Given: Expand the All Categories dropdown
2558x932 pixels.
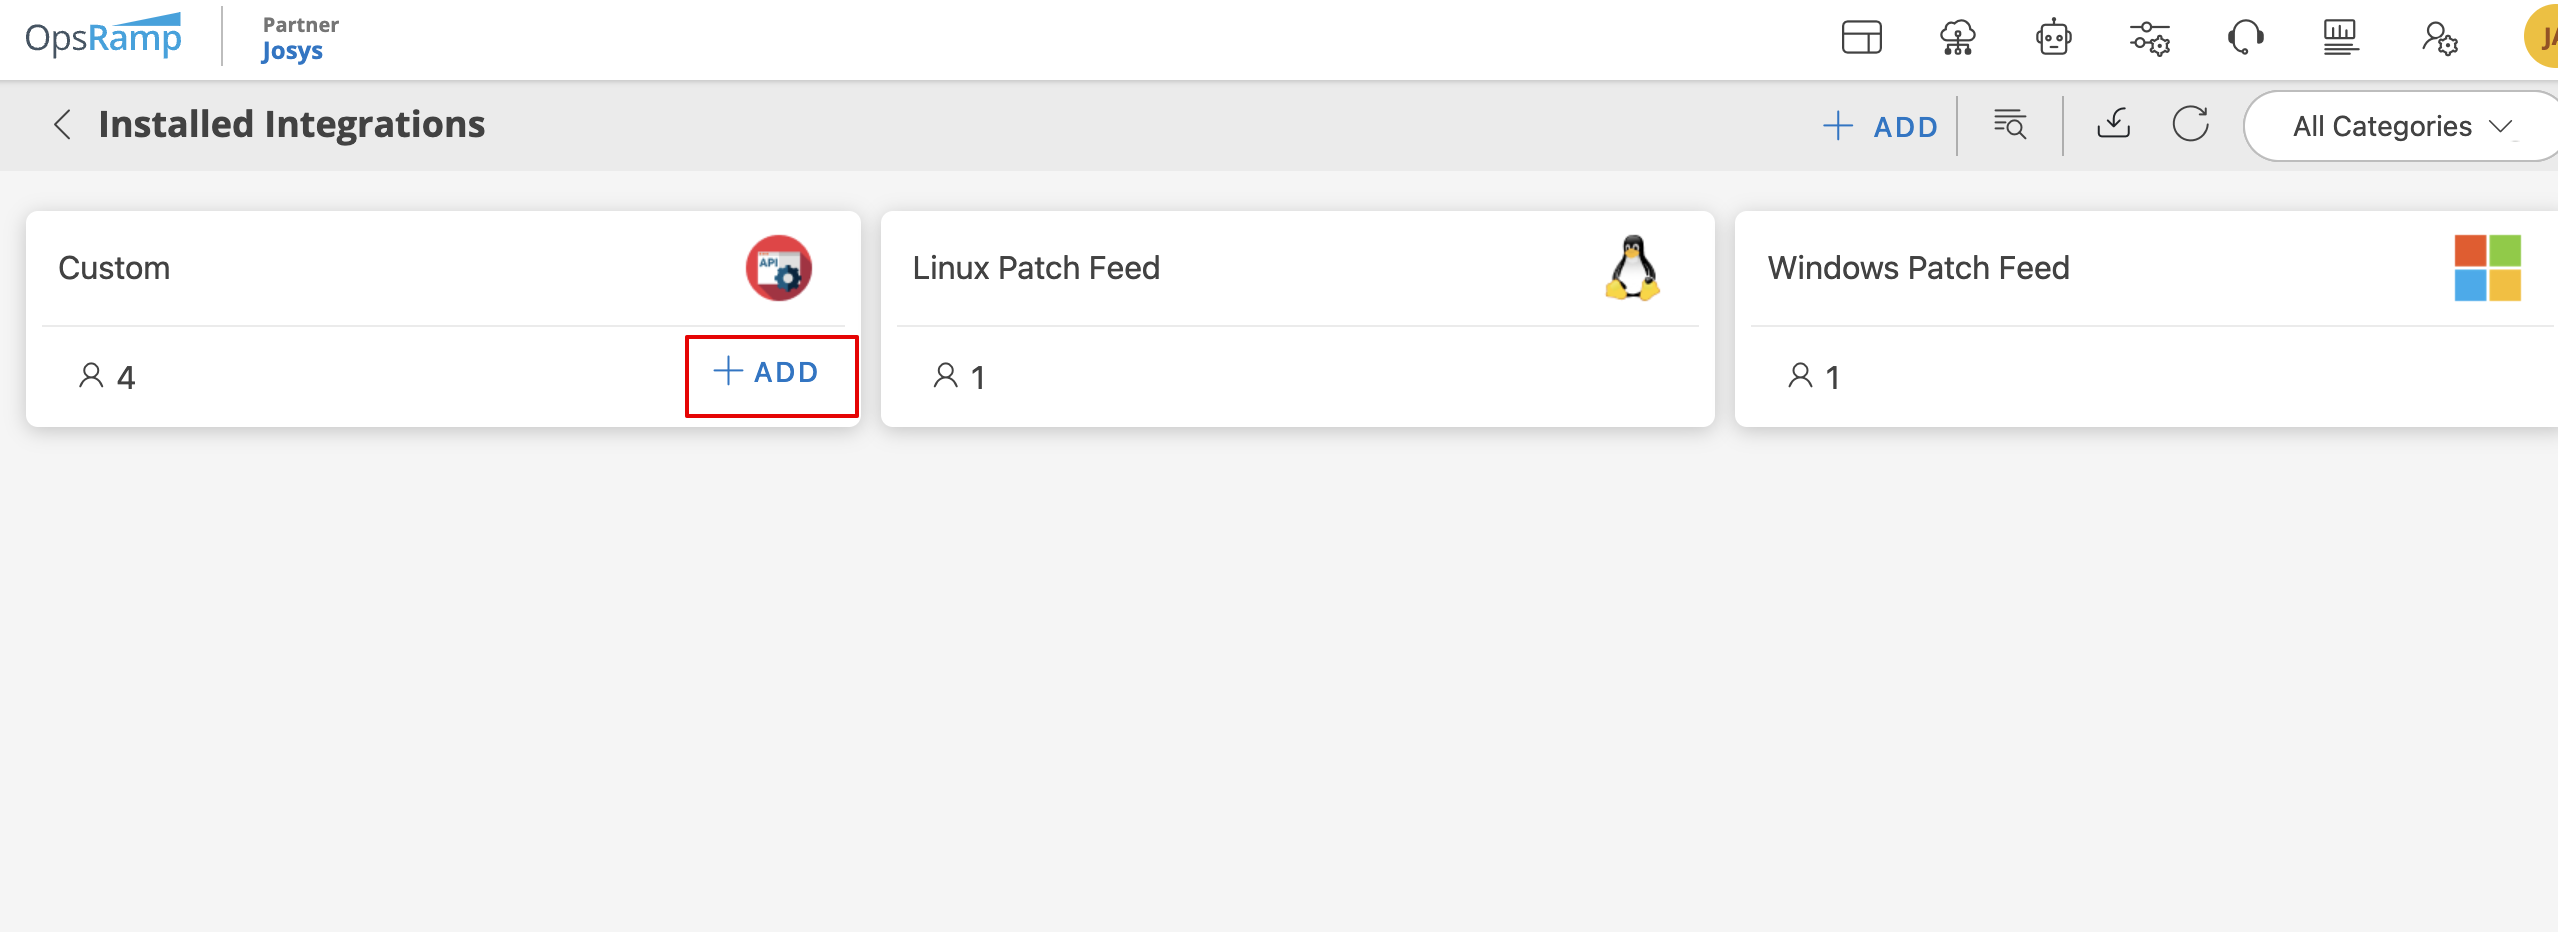Looking at the screenshot, I should (x=2400, y=126).
